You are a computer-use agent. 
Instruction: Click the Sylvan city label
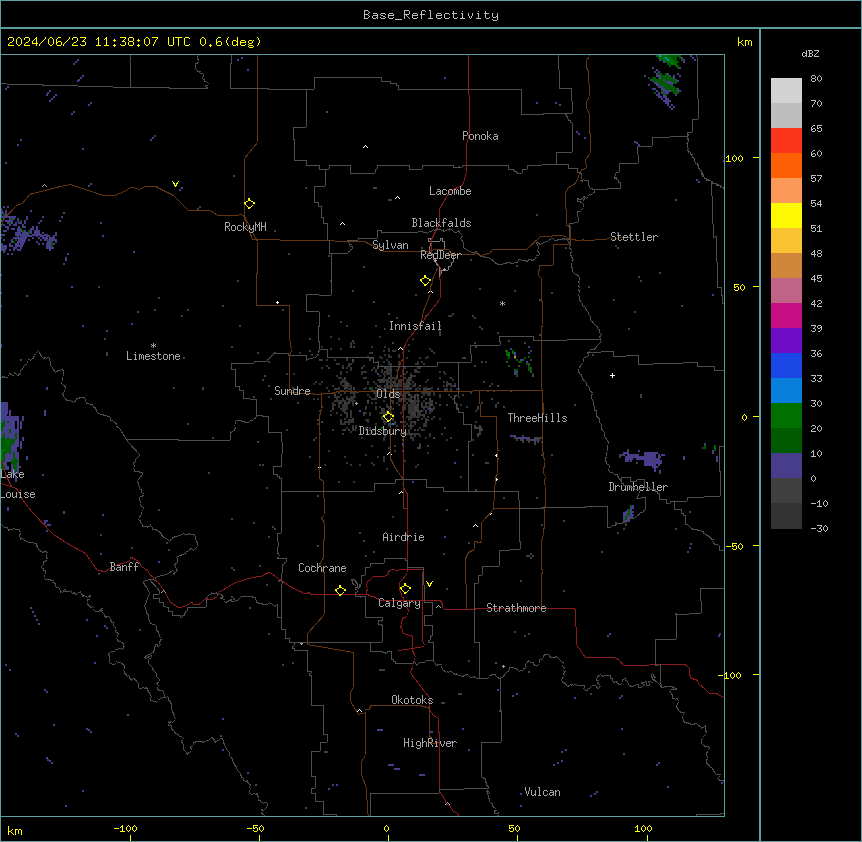tap(390, 245)
